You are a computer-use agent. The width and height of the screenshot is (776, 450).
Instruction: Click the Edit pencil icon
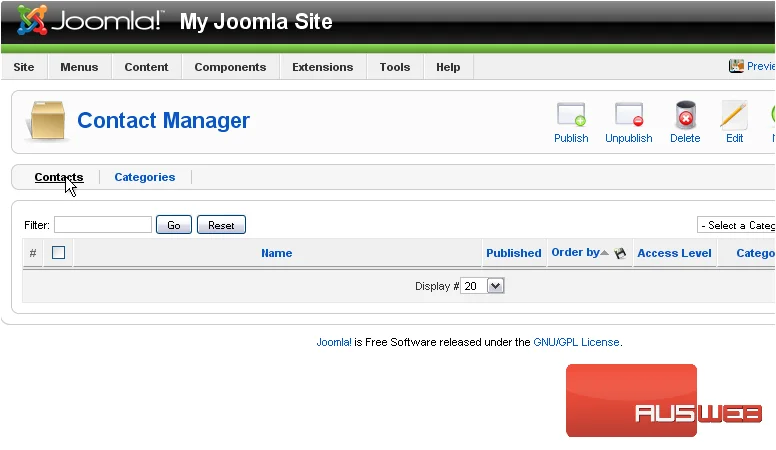[734, 115]
